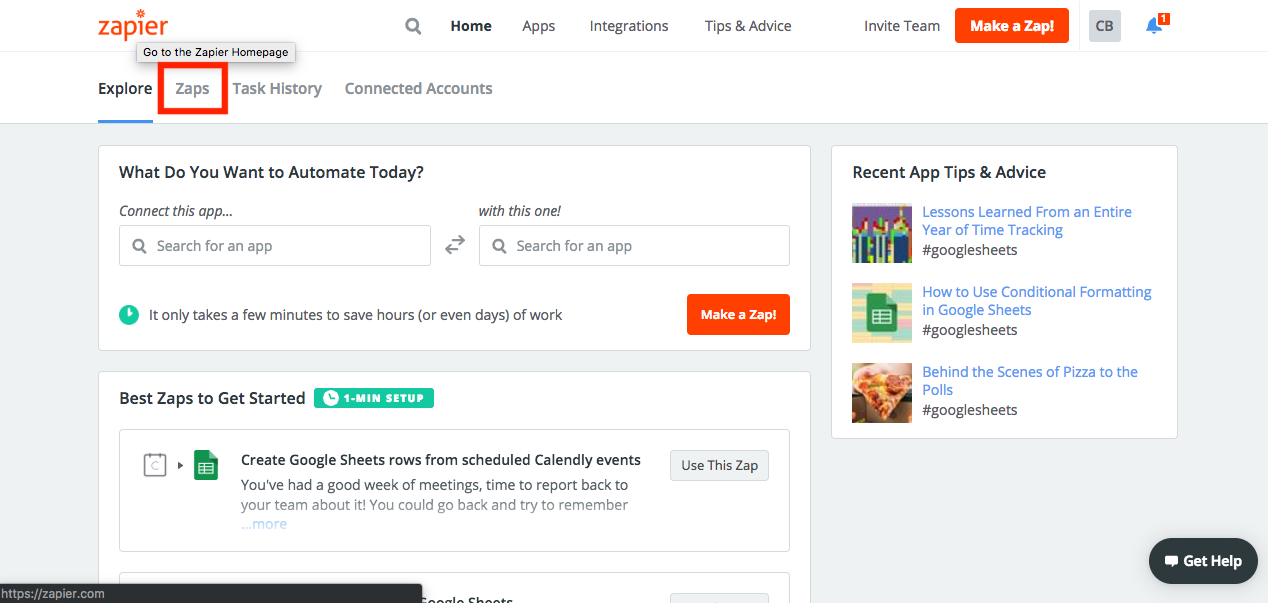Open 'How to Use Conditional Formatting' article
1268x603 pixels.
pyautogui.click(x=1037, y=301)
